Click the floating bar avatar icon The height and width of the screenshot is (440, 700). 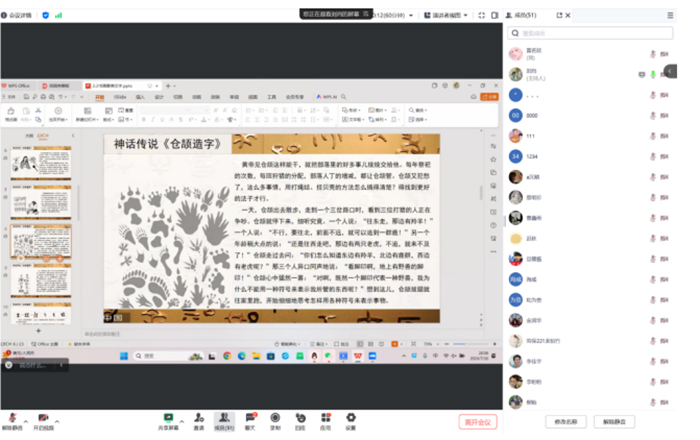(x=8, y=365)
